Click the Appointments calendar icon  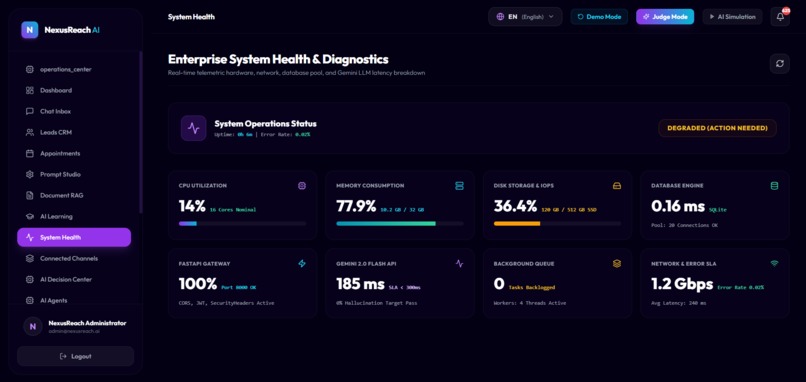click(30, 154)
